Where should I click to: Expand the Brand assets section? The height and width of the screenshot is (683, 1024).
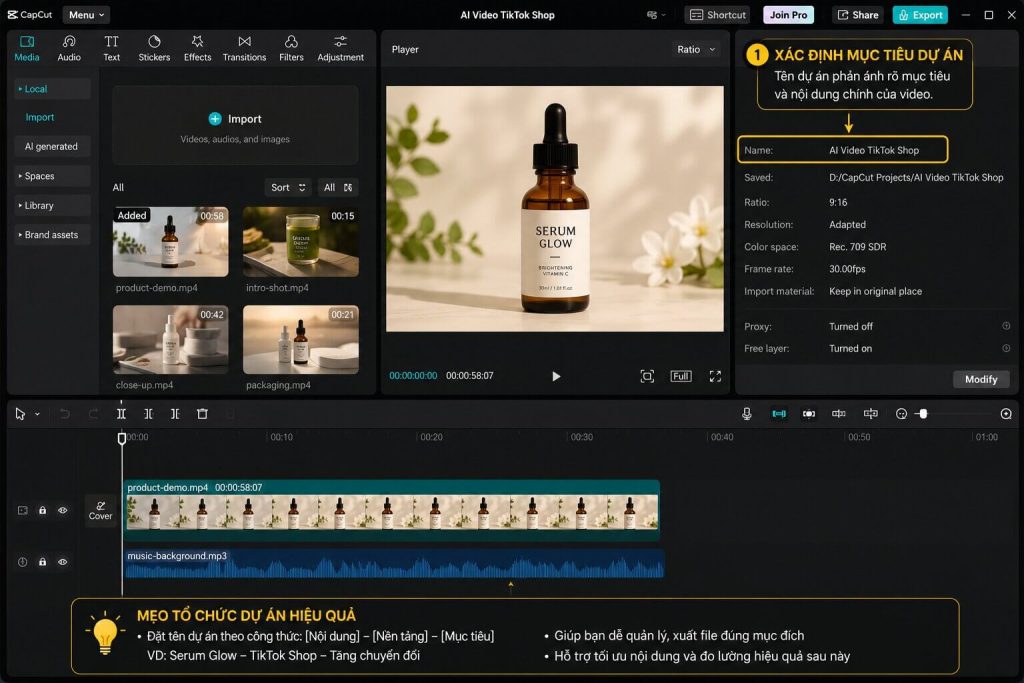[52, 234]
